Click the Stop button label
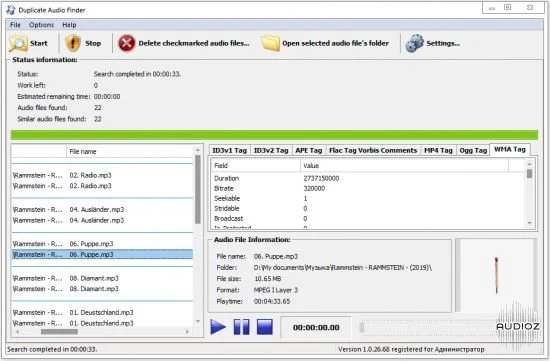The image size is (550, 361). (93, 44)
